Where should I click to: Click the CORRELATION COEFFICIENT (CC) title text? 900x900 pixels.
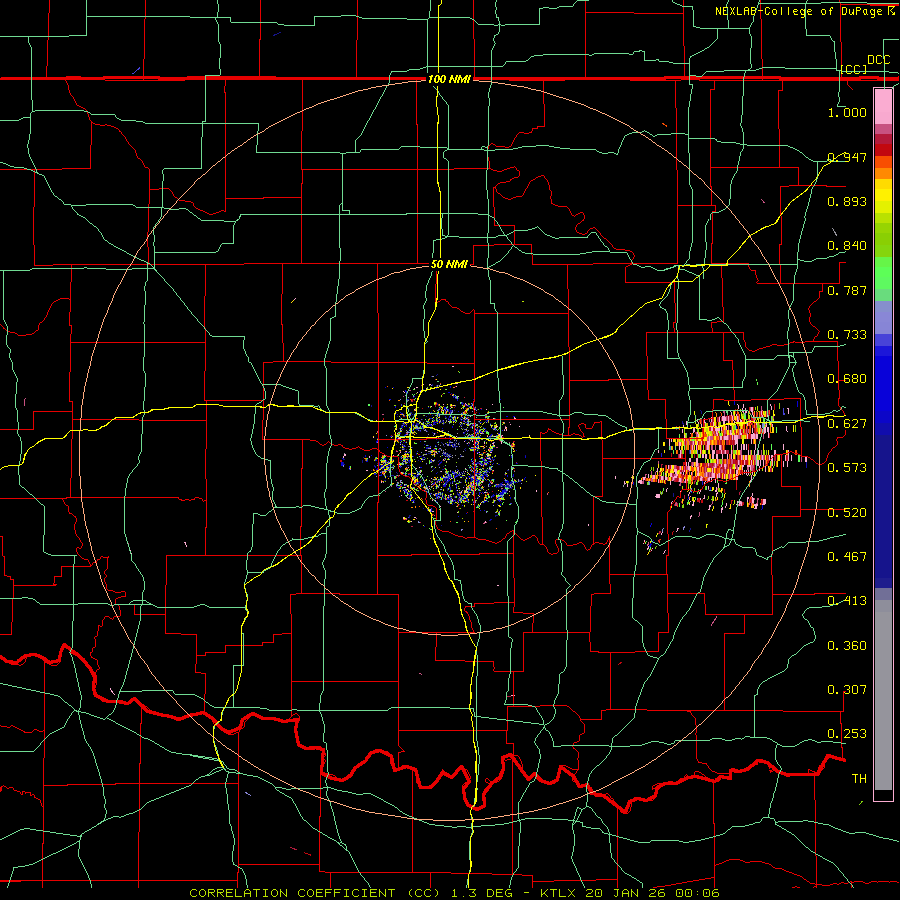point(315,893)
